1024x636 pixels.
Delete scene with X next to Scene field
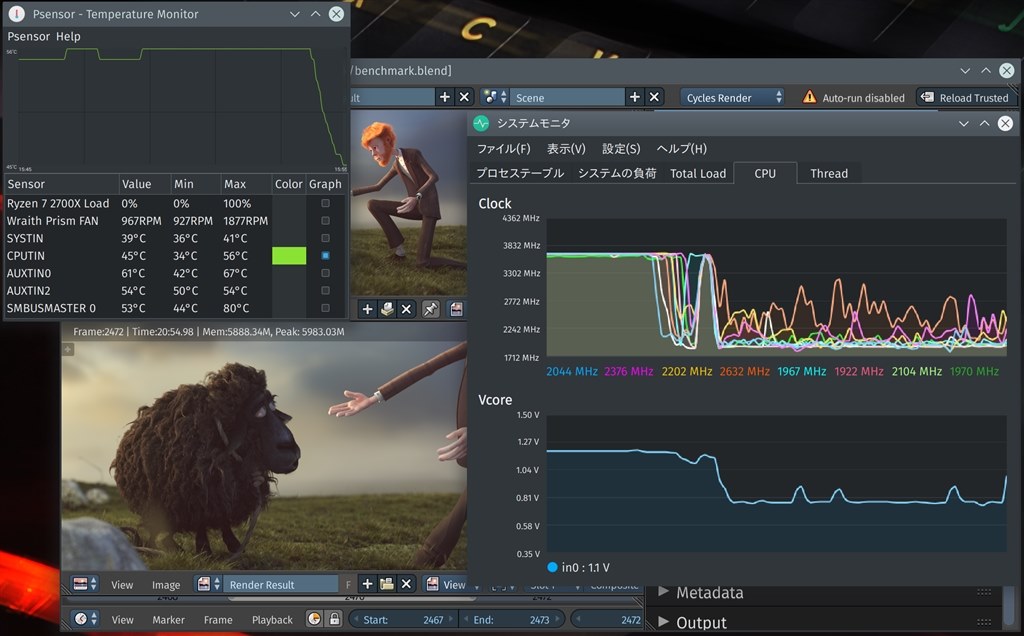tap(654, 97)
